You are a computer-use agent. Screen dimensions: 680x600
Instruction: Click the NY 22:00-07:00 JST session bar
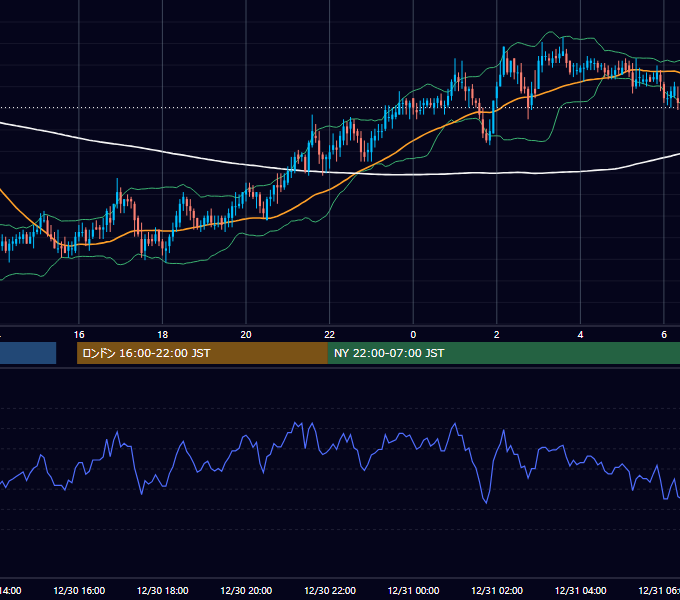(x=504, y=353)
